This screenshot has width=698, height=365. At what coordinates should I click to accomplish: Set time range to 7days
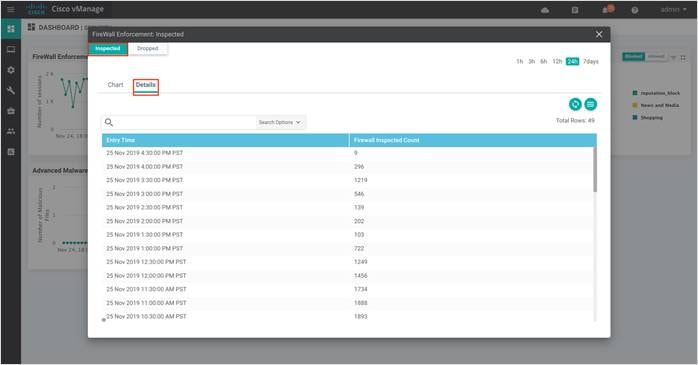pos(591,61)
